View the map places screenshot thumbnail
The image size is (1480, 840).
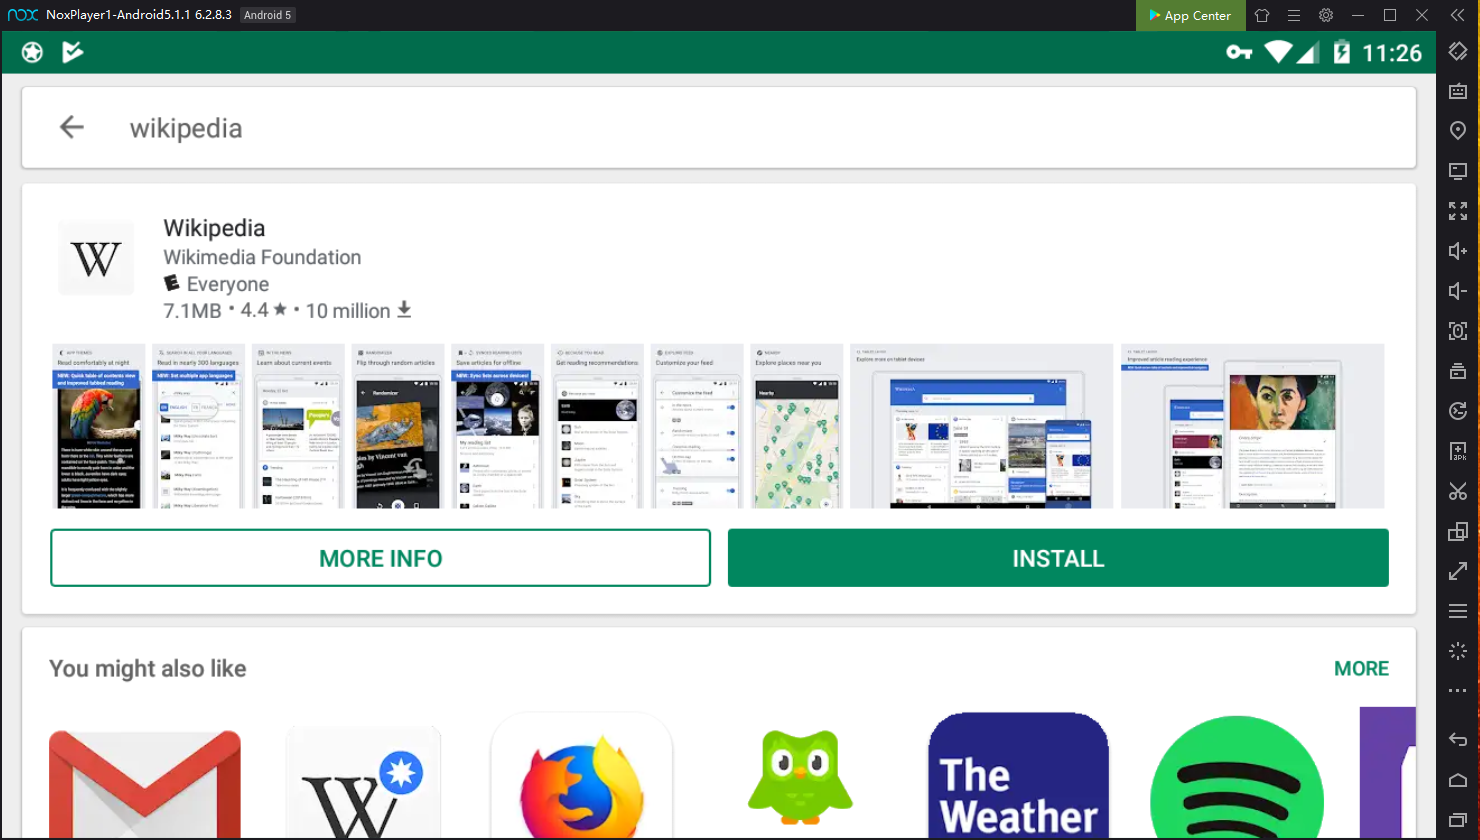coord(797,426)
